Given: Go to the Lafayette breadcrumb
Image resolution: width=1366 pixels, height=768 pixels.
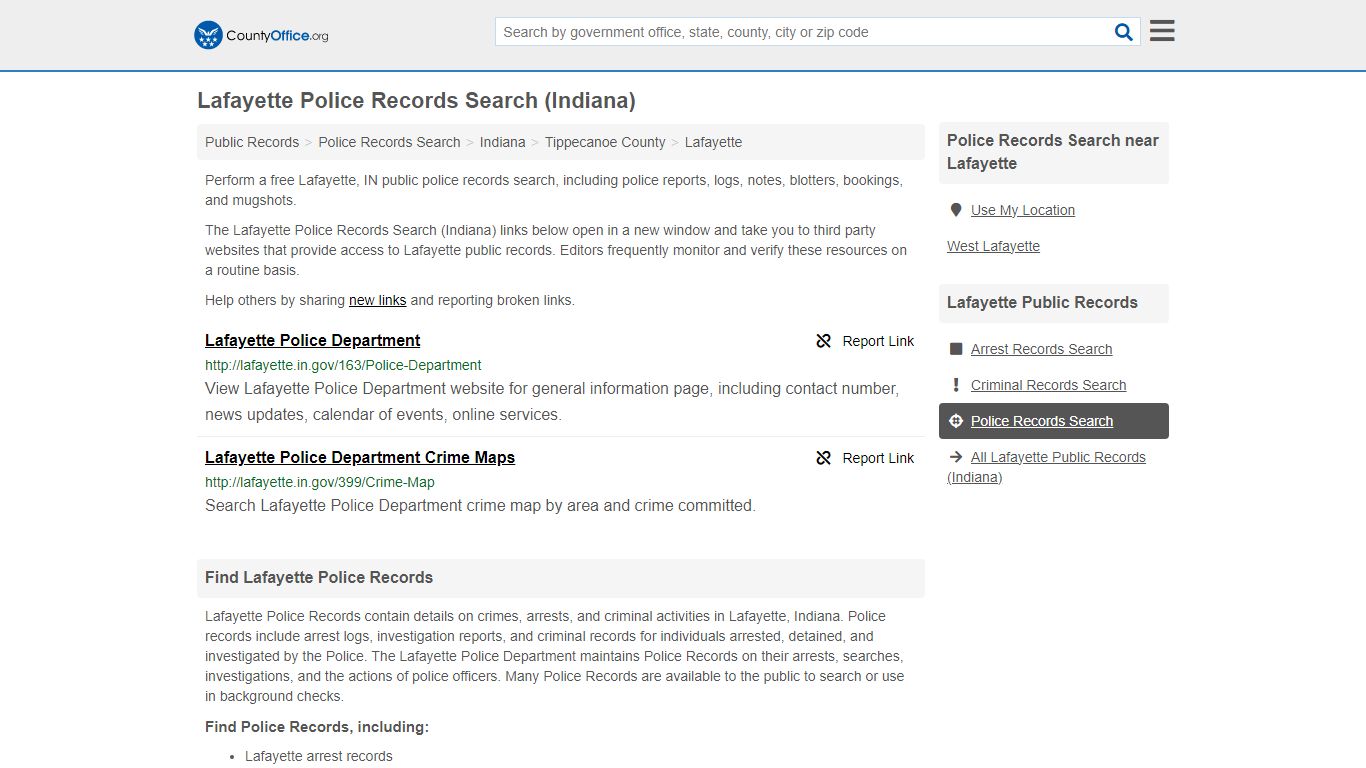Looking at the screenshot, I should 713,142.
